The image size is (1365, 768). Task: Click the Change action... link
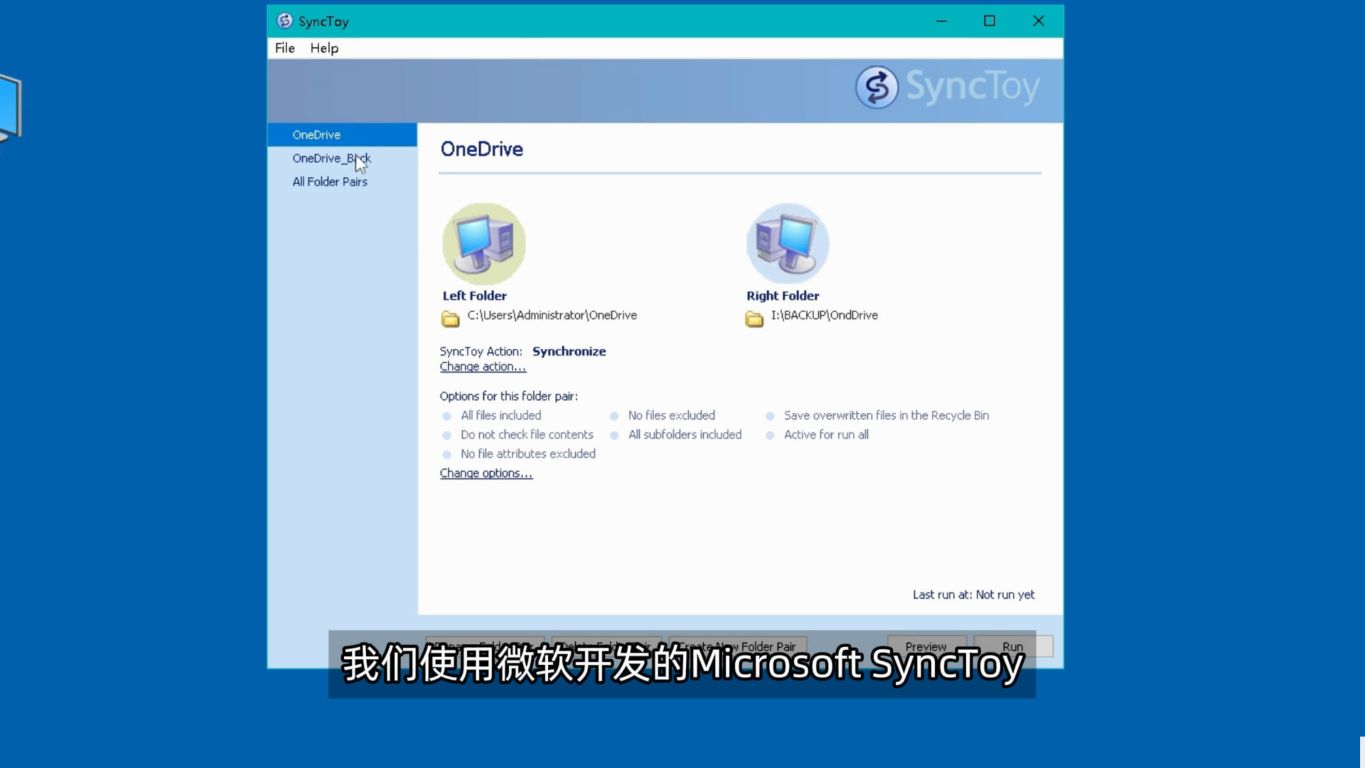(483, 367)
